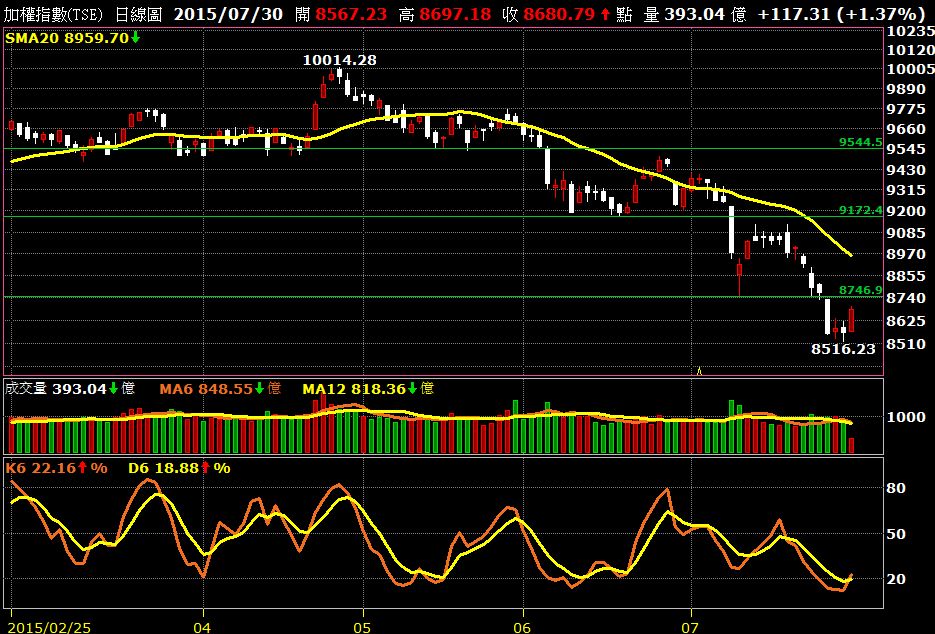935x634 pixels.
Task: Click the K6 22.16% stochastic label
Action: point(57,468)
